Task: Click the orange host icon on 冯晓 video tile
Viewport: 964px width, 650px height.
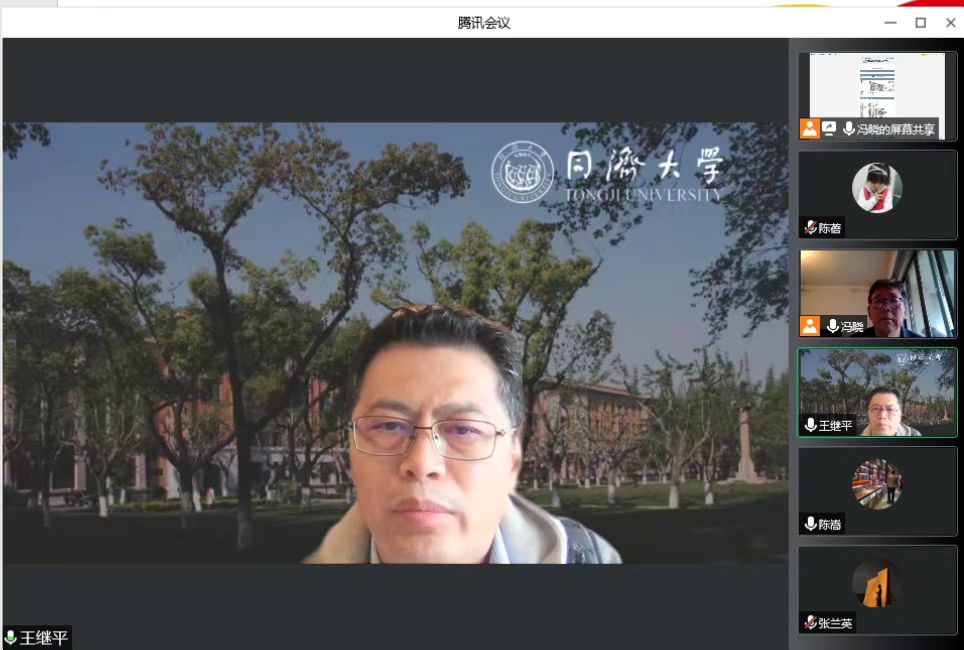Action: click(x=809, y=326)
